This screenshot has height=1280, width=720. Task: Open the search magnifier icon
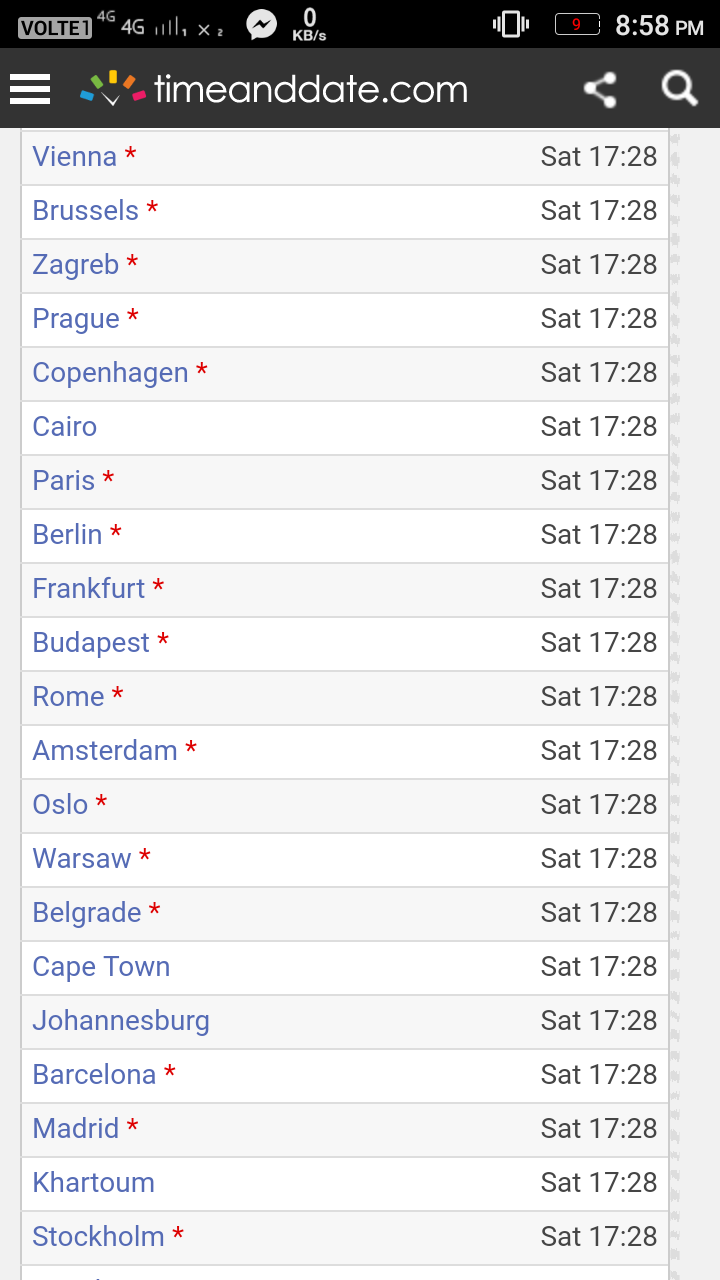tap(679, 89)
